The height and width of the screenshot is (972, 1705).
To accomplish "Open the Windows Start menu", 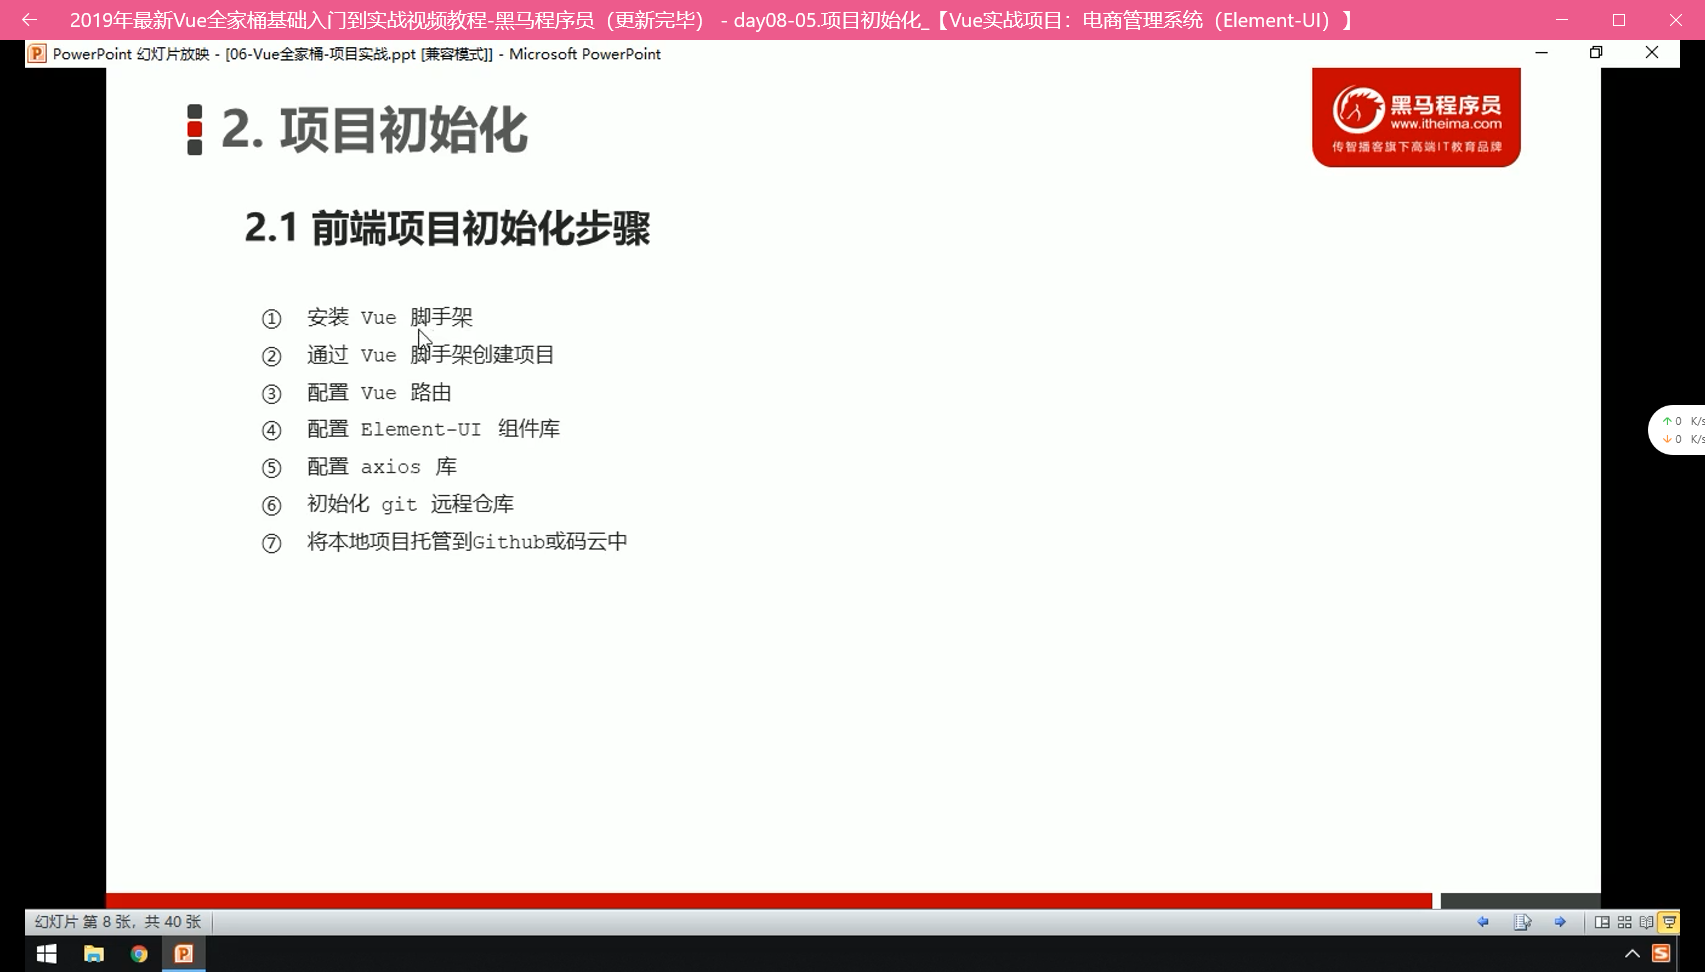I will pyautogui.click(x=46, y=954).
